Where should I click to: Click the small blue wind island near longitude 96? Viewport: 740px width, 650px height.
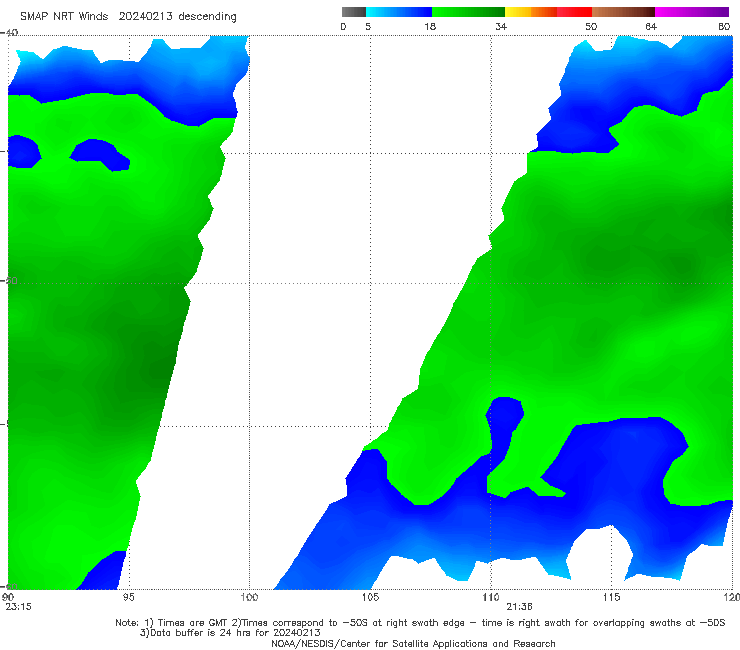coord(100,155)
